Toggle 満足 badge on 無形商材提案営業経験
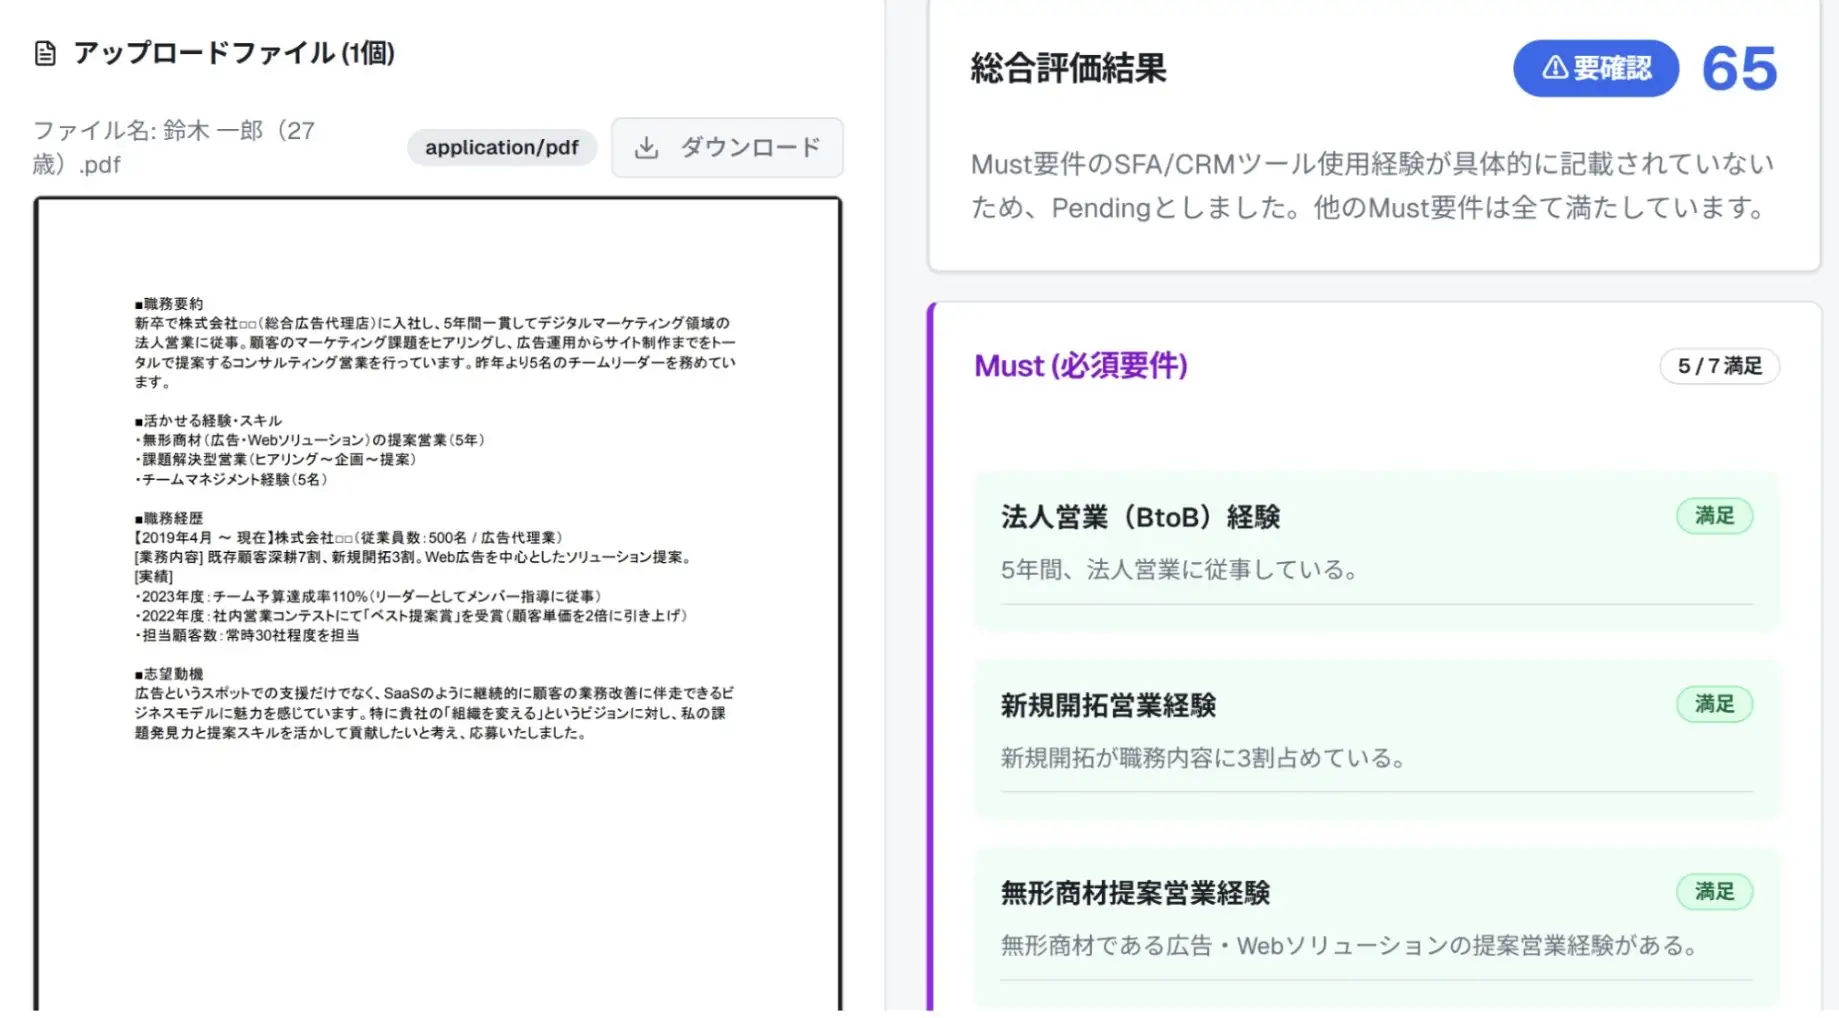The width and height of the screenshot is (1839, 1018). pyautogui.click(x=1714, y=891)
